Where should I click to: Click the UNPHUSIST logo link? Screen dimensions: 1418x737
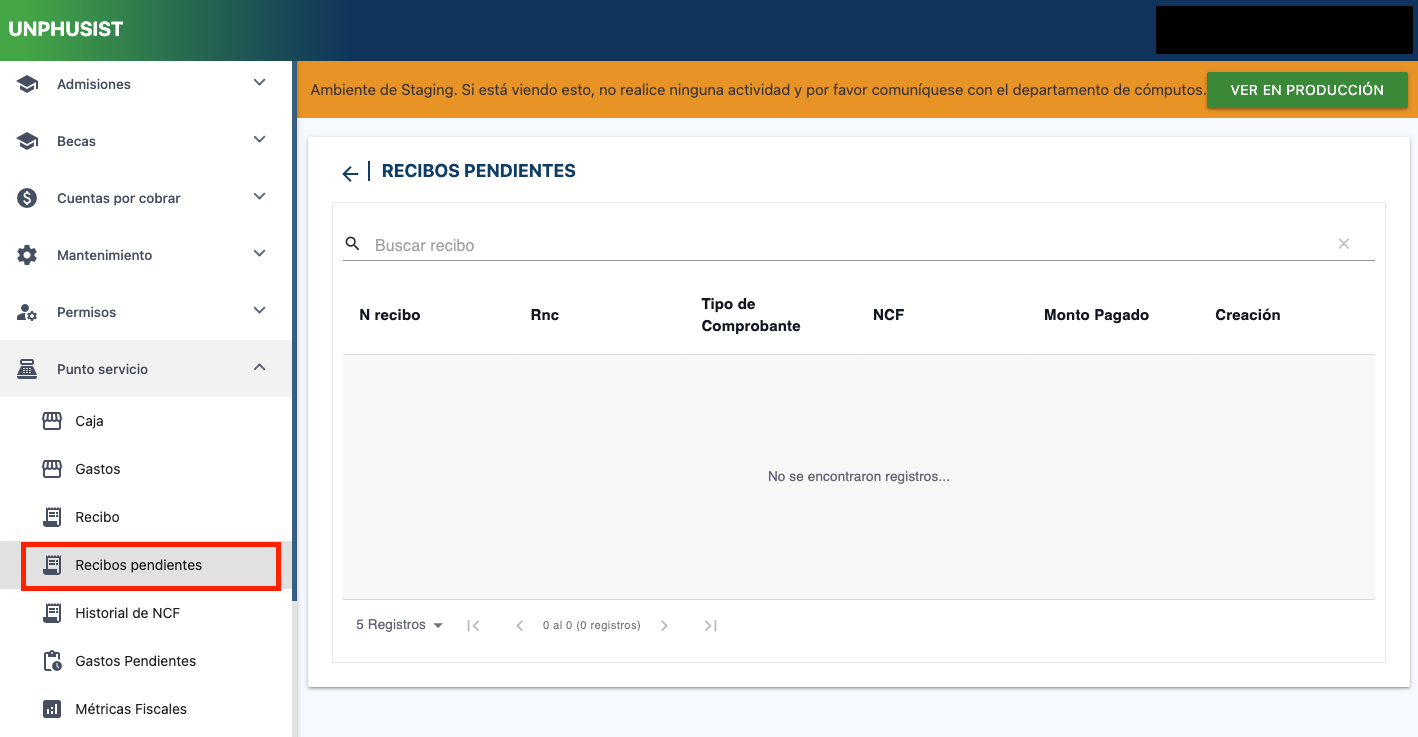click(x=66, y=29)
